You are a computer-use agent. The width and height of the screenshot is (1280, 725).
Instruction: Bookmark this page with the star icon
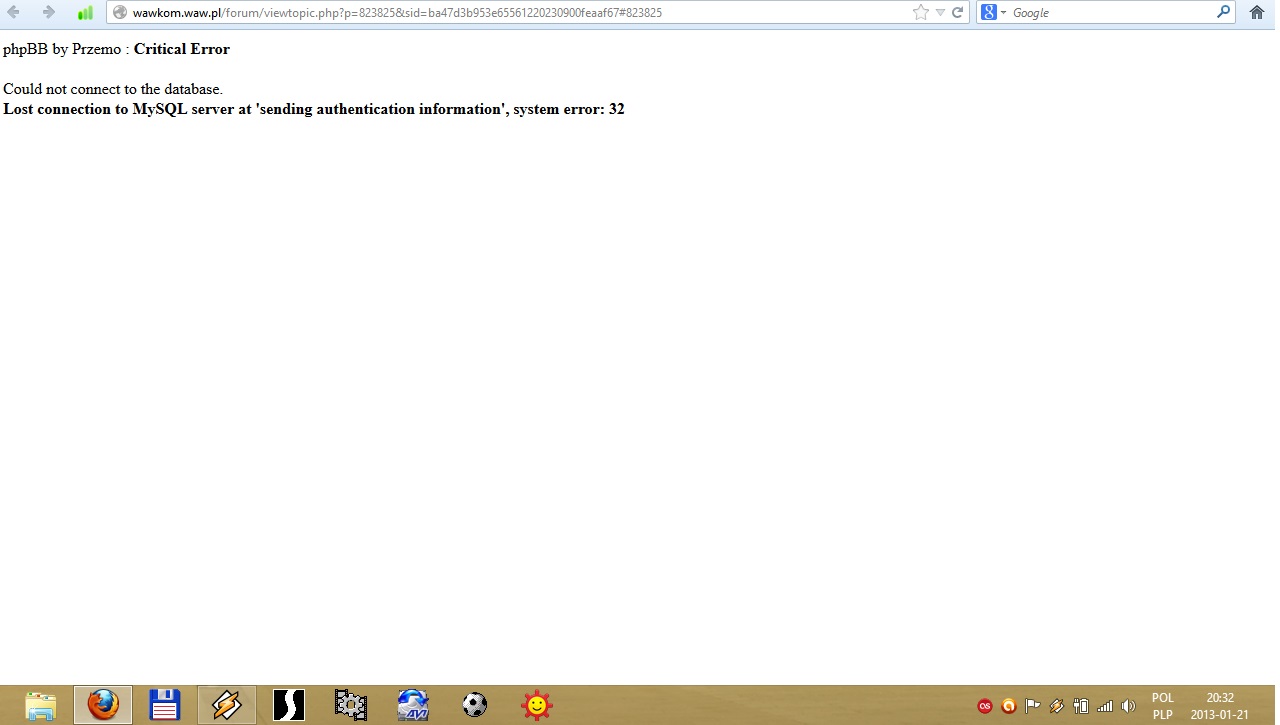click(921, 13)
